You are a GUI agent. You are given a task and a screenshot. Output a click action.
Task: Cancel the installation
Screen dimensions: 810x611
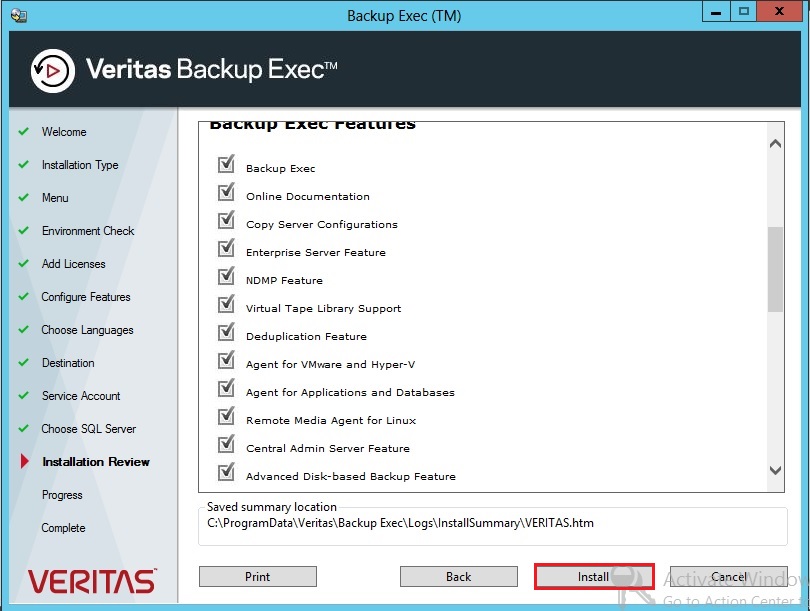(728, 576)
